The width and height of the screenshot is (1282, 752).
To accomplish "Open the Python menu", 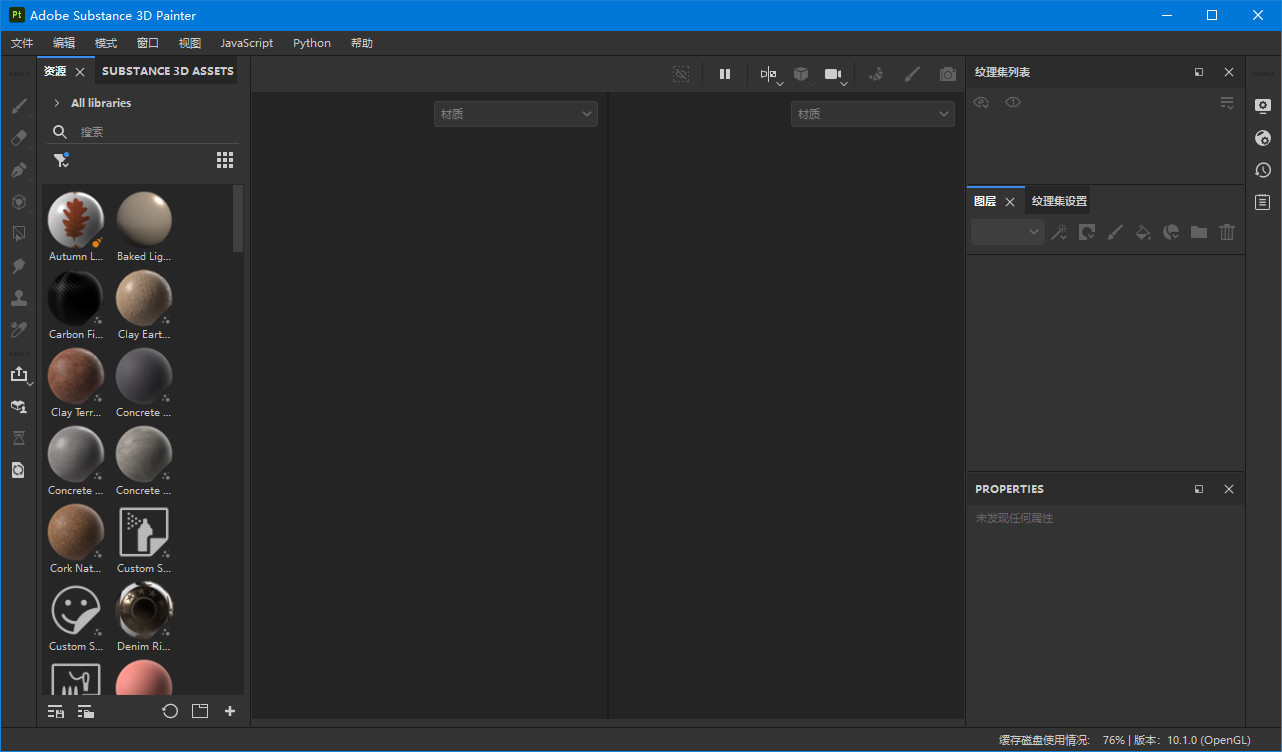I will pos(311,43).
